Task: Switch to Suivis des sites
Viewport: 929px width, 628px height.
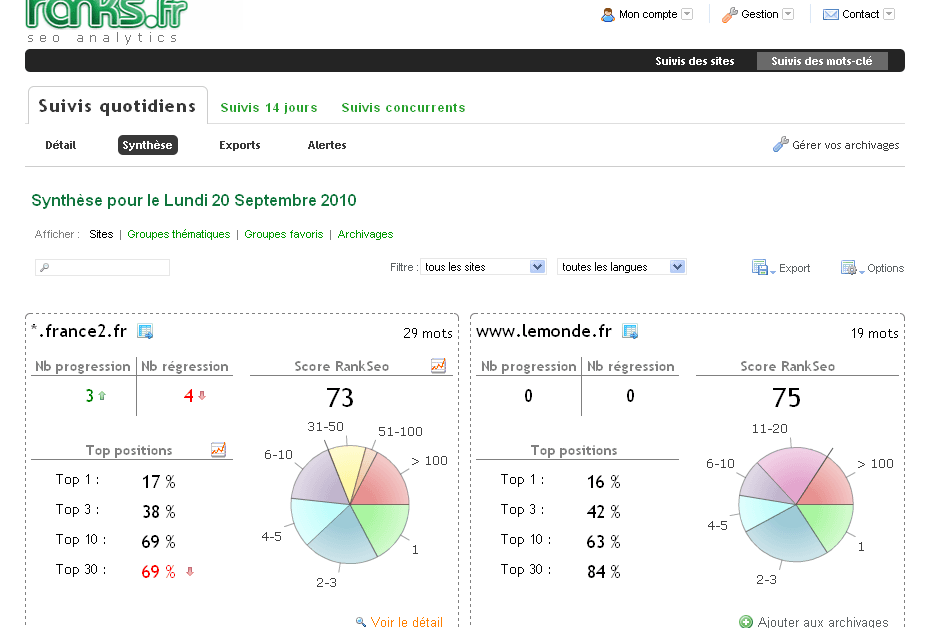Action: click(694, 61)
